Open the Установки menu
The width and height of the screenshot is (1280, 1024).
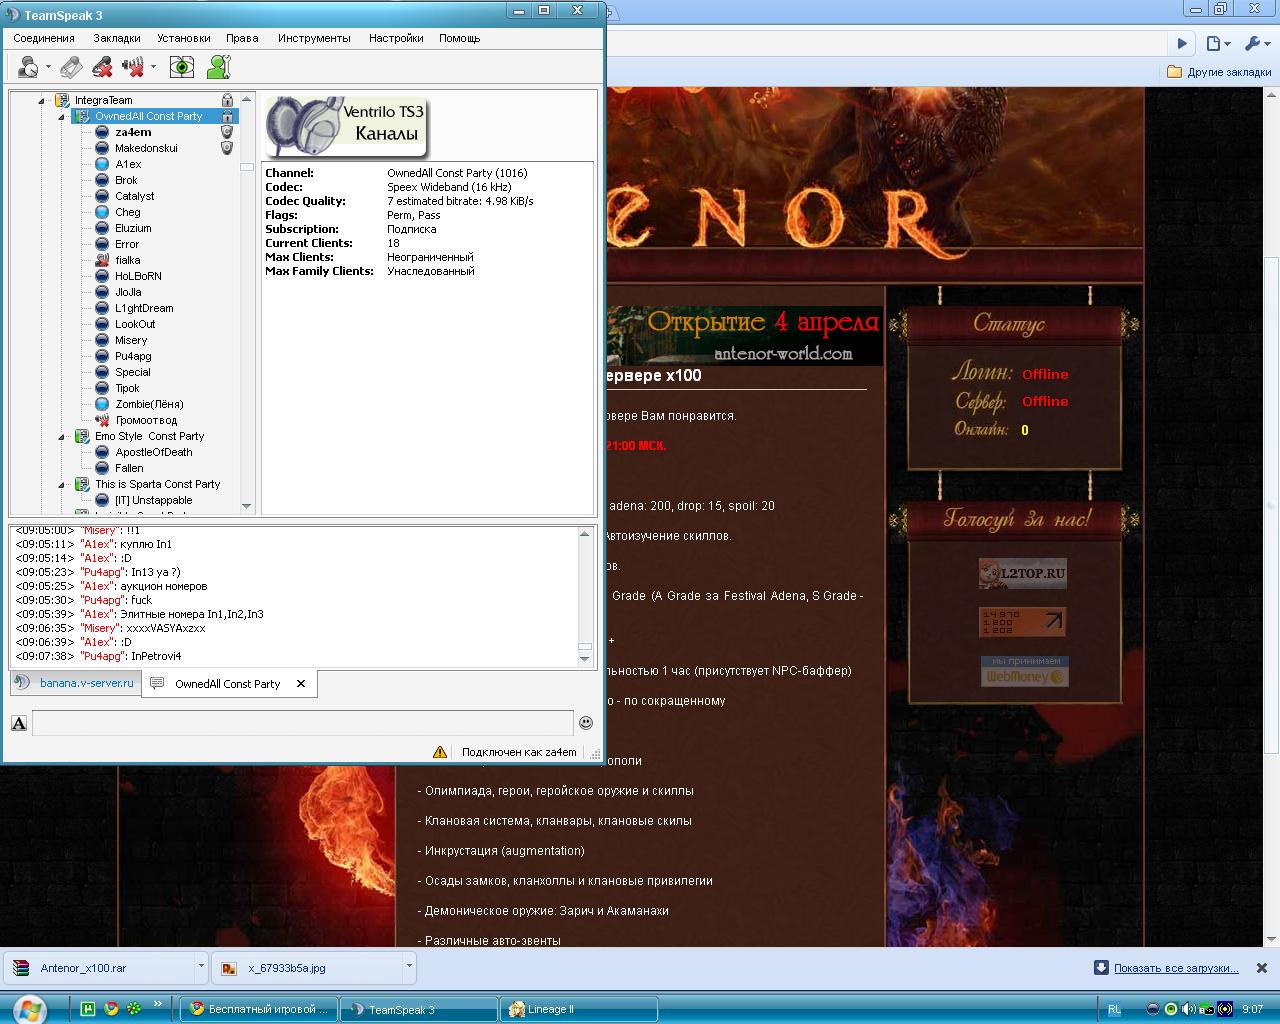click(x=184, y=38)
